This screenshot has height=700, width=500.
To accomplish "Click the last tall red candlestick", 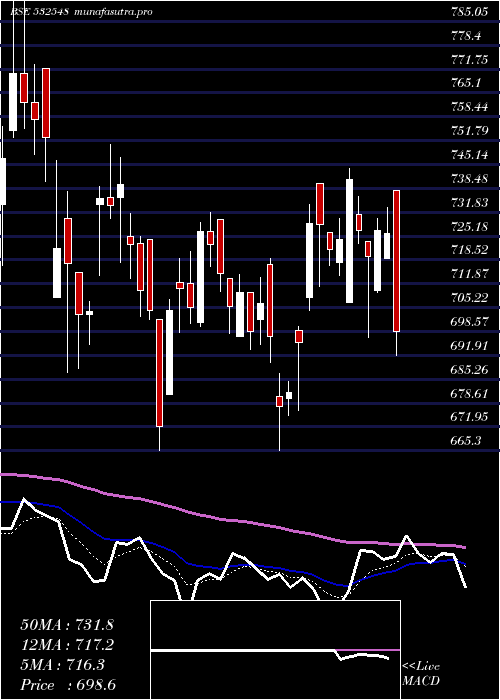I will (x=396, y=261).
